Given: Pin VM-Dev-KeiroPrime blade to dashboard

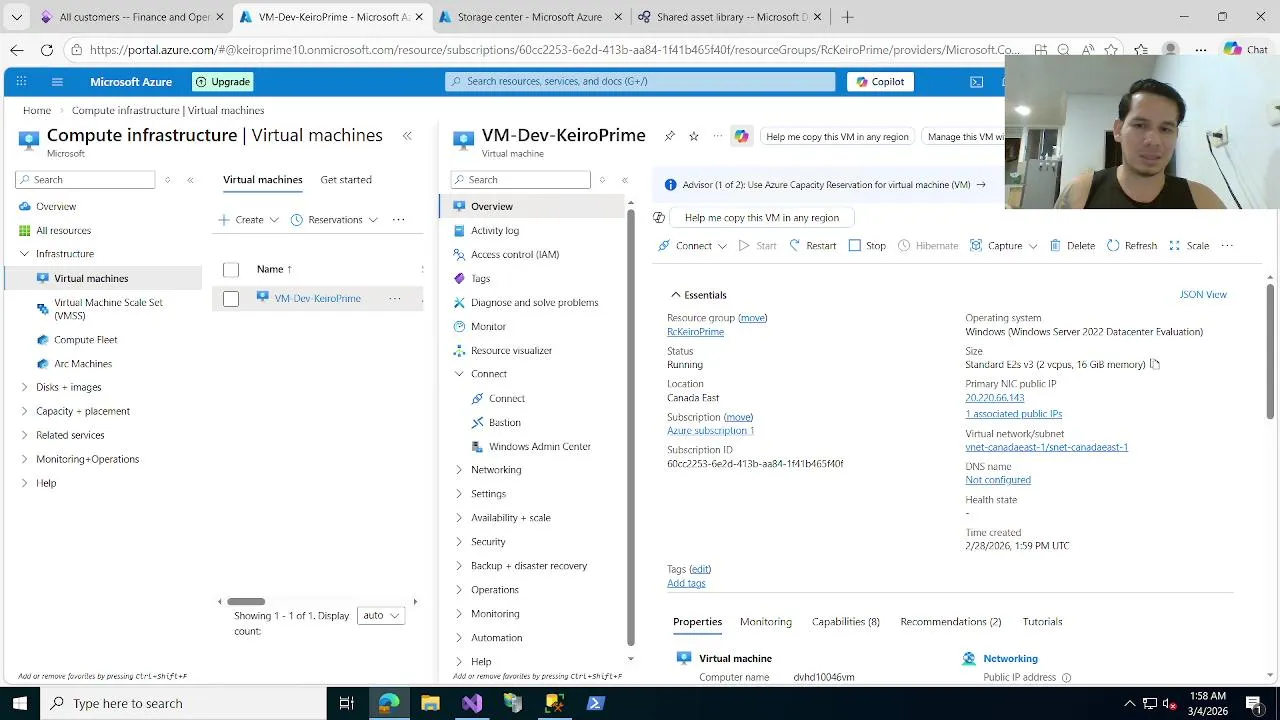Looking at the screenshot, I should coord(669,136).
